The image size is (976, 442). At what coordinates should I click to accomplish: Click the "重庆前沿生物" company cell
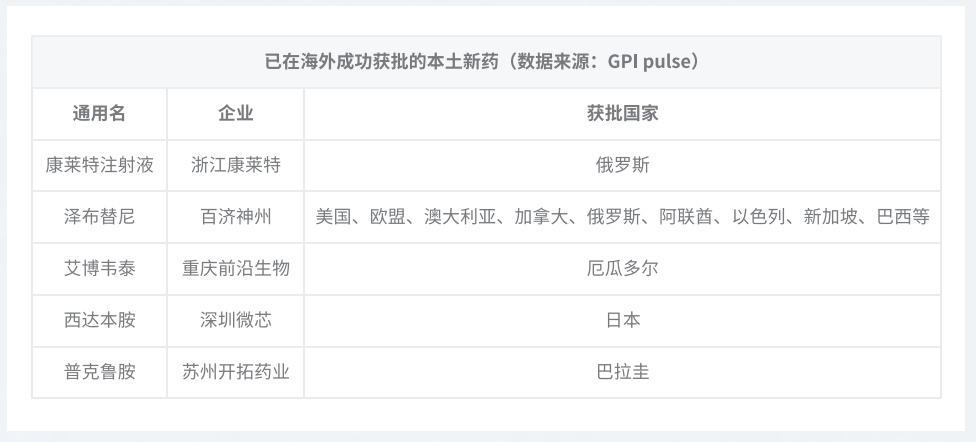[235, 269]
